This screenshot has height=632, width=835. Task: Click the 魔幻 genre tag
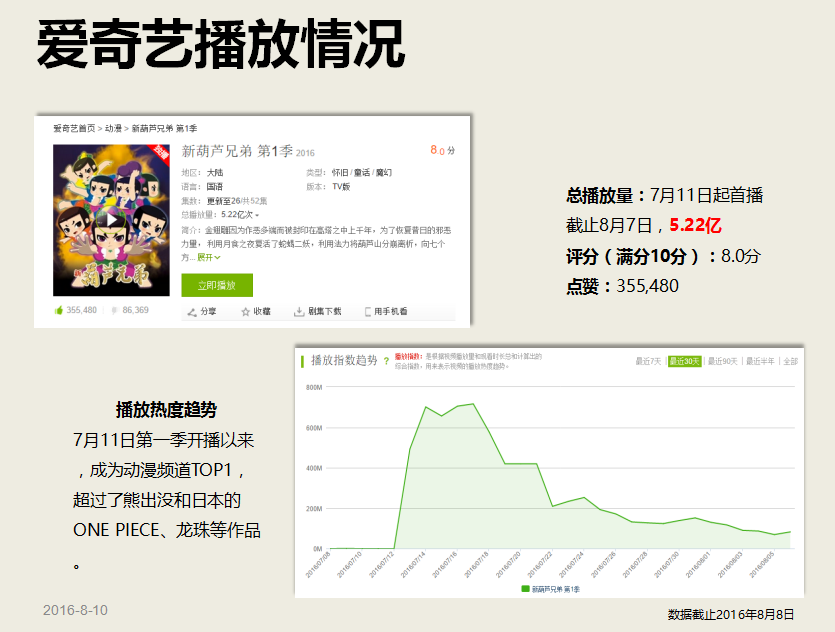pyautogui.click(x=384, y=173)
